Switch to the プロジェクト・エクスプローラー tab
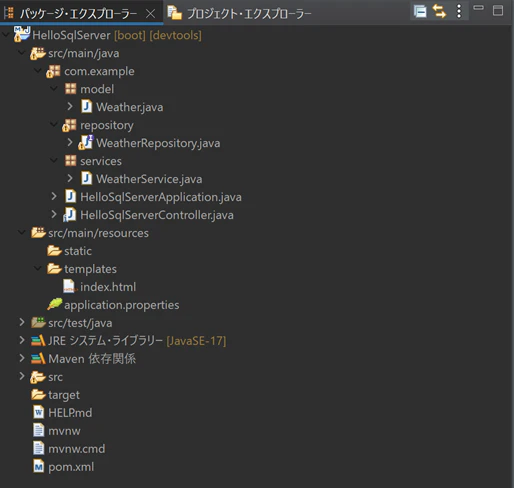 point(239,13)
